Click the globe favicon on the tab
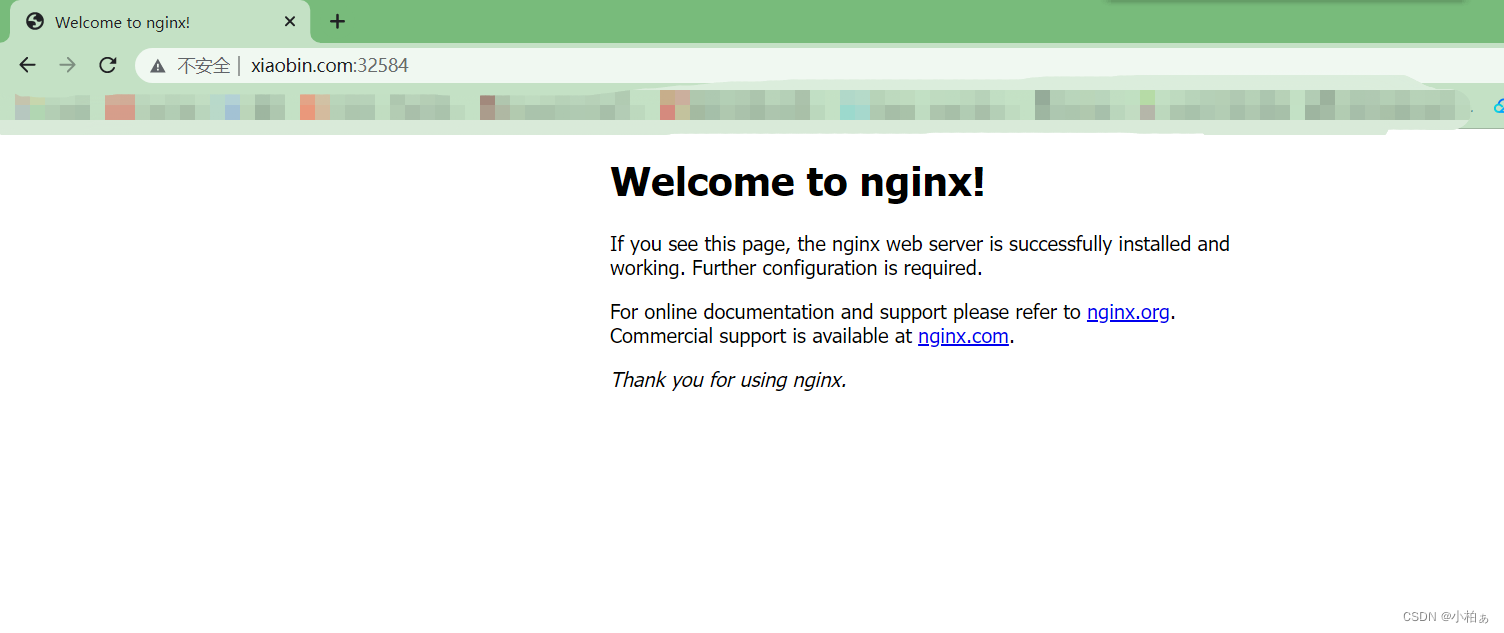Viewport: 1504px width, 633px height. (x=35, y=21)
